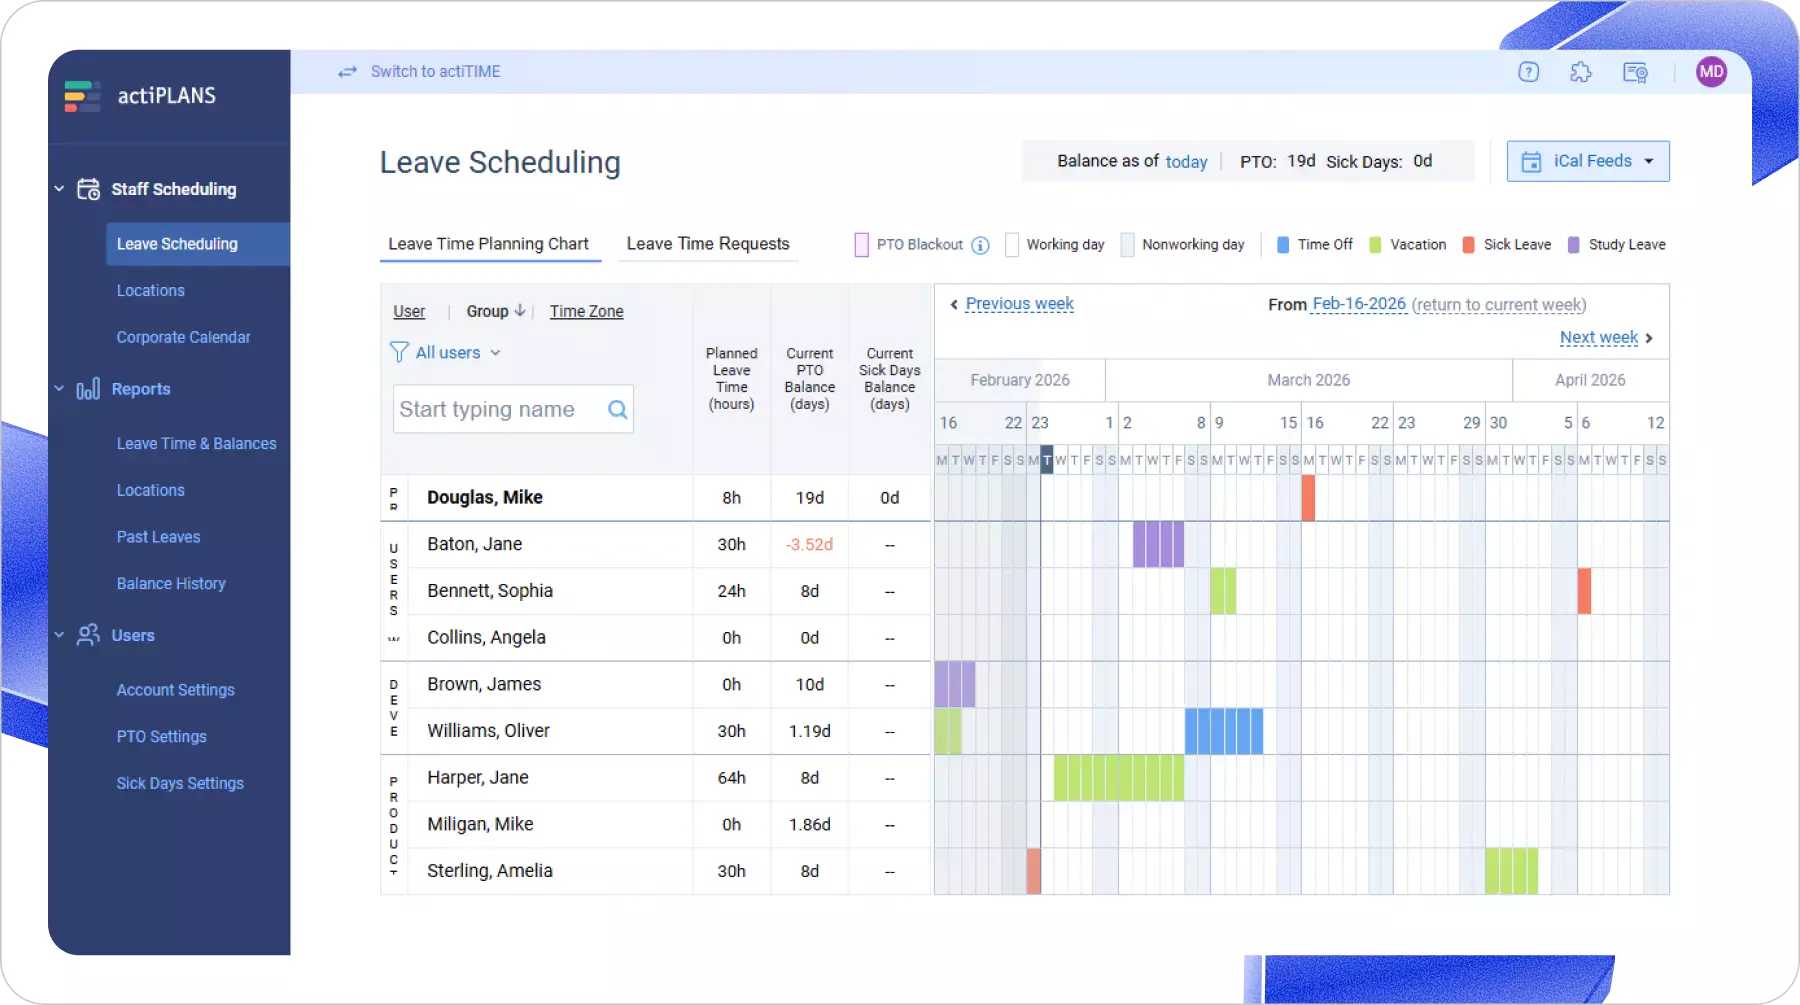Click the search magnifier in the name field
Image resolution: width=1800 pixels, height=1005 pixels.
click(616, 409)
